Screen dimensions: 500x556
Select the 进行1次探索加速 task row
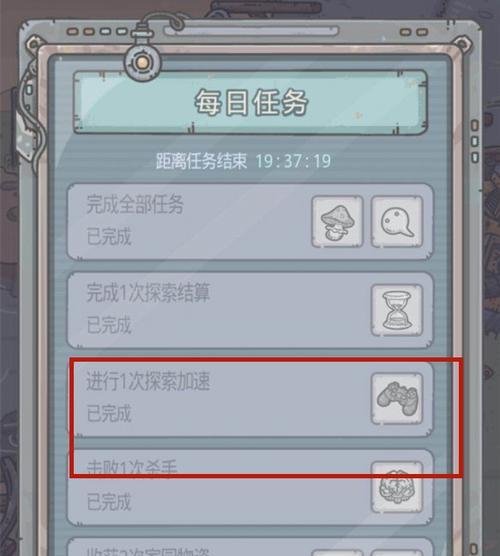[250, 399]
